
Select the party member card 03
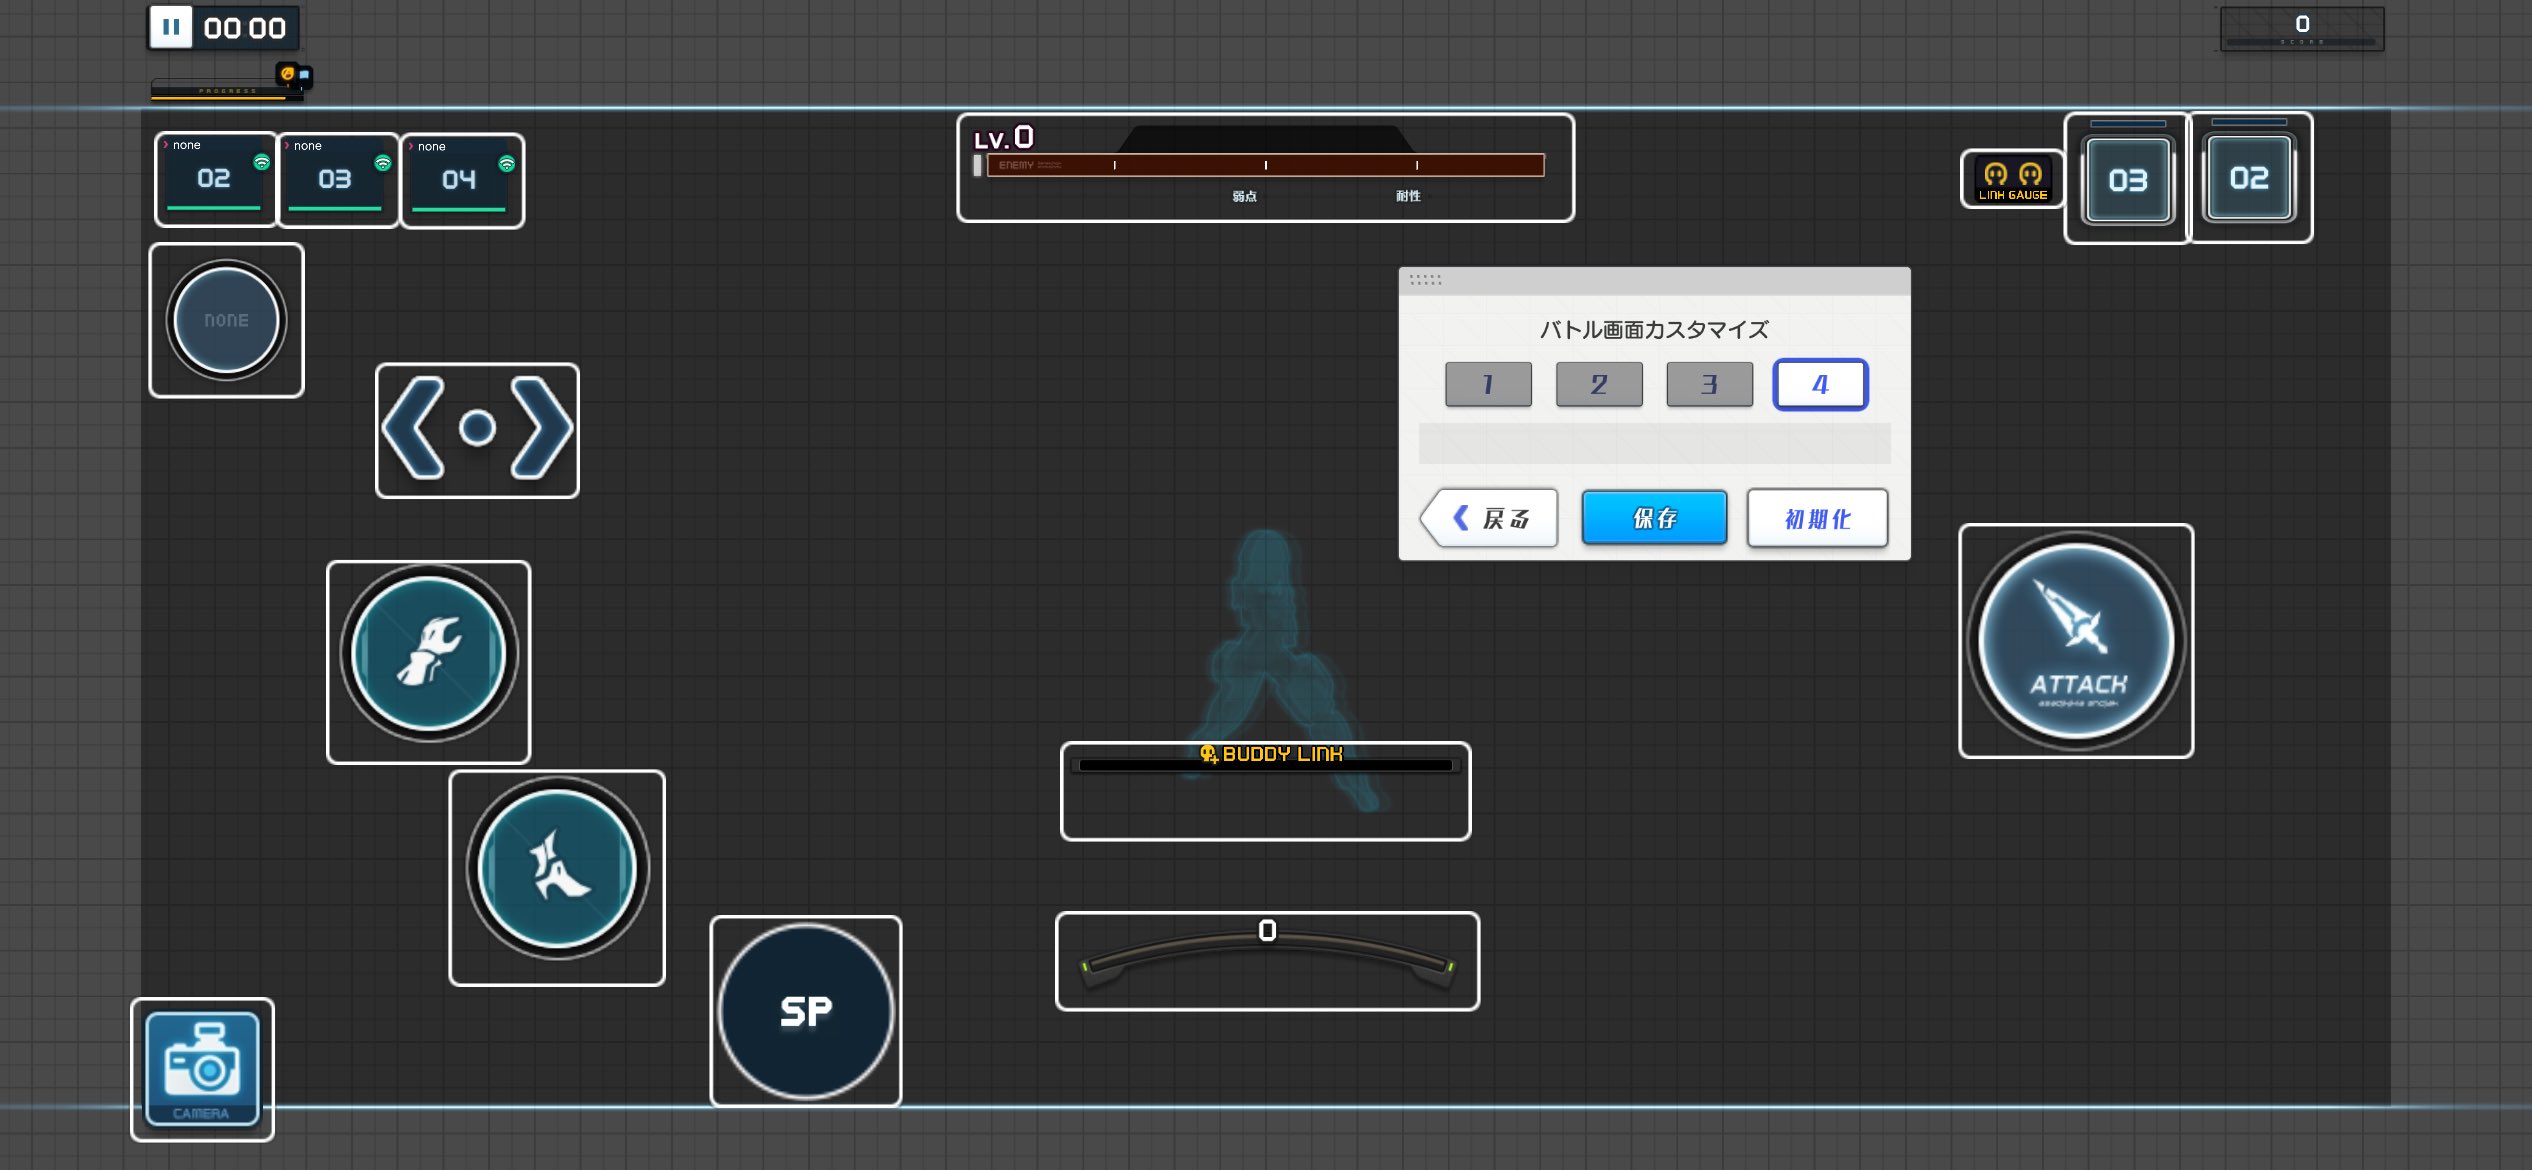[x=338, y=180]
